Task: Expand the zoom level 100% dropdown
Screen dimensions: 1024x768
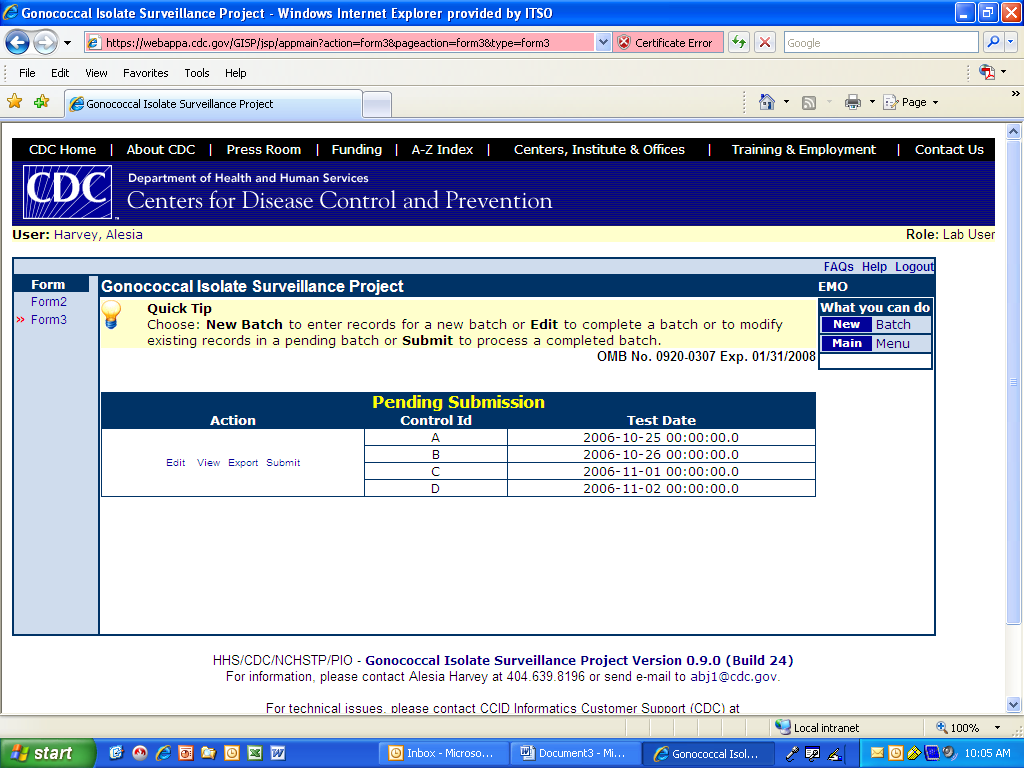Action: (x=997, y=728)
